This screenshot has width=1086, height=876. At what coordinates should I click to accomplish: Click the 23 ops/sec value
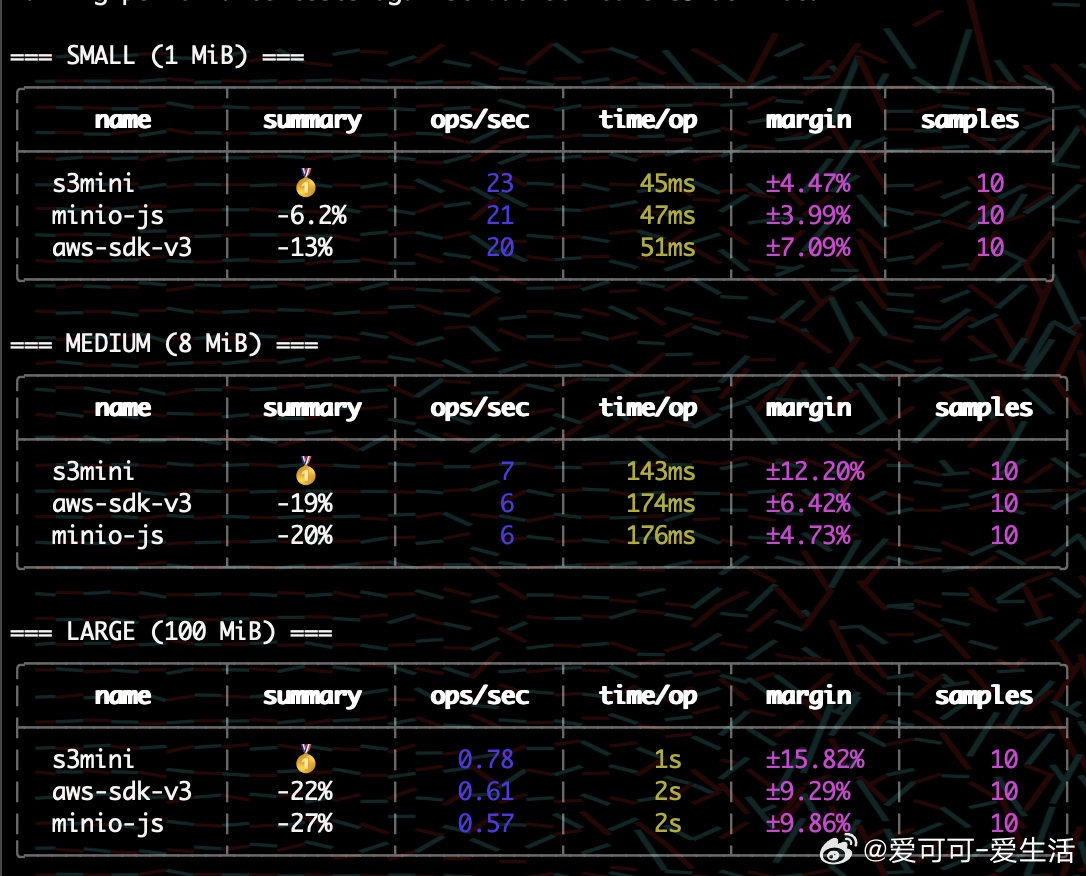click(500, 184)
